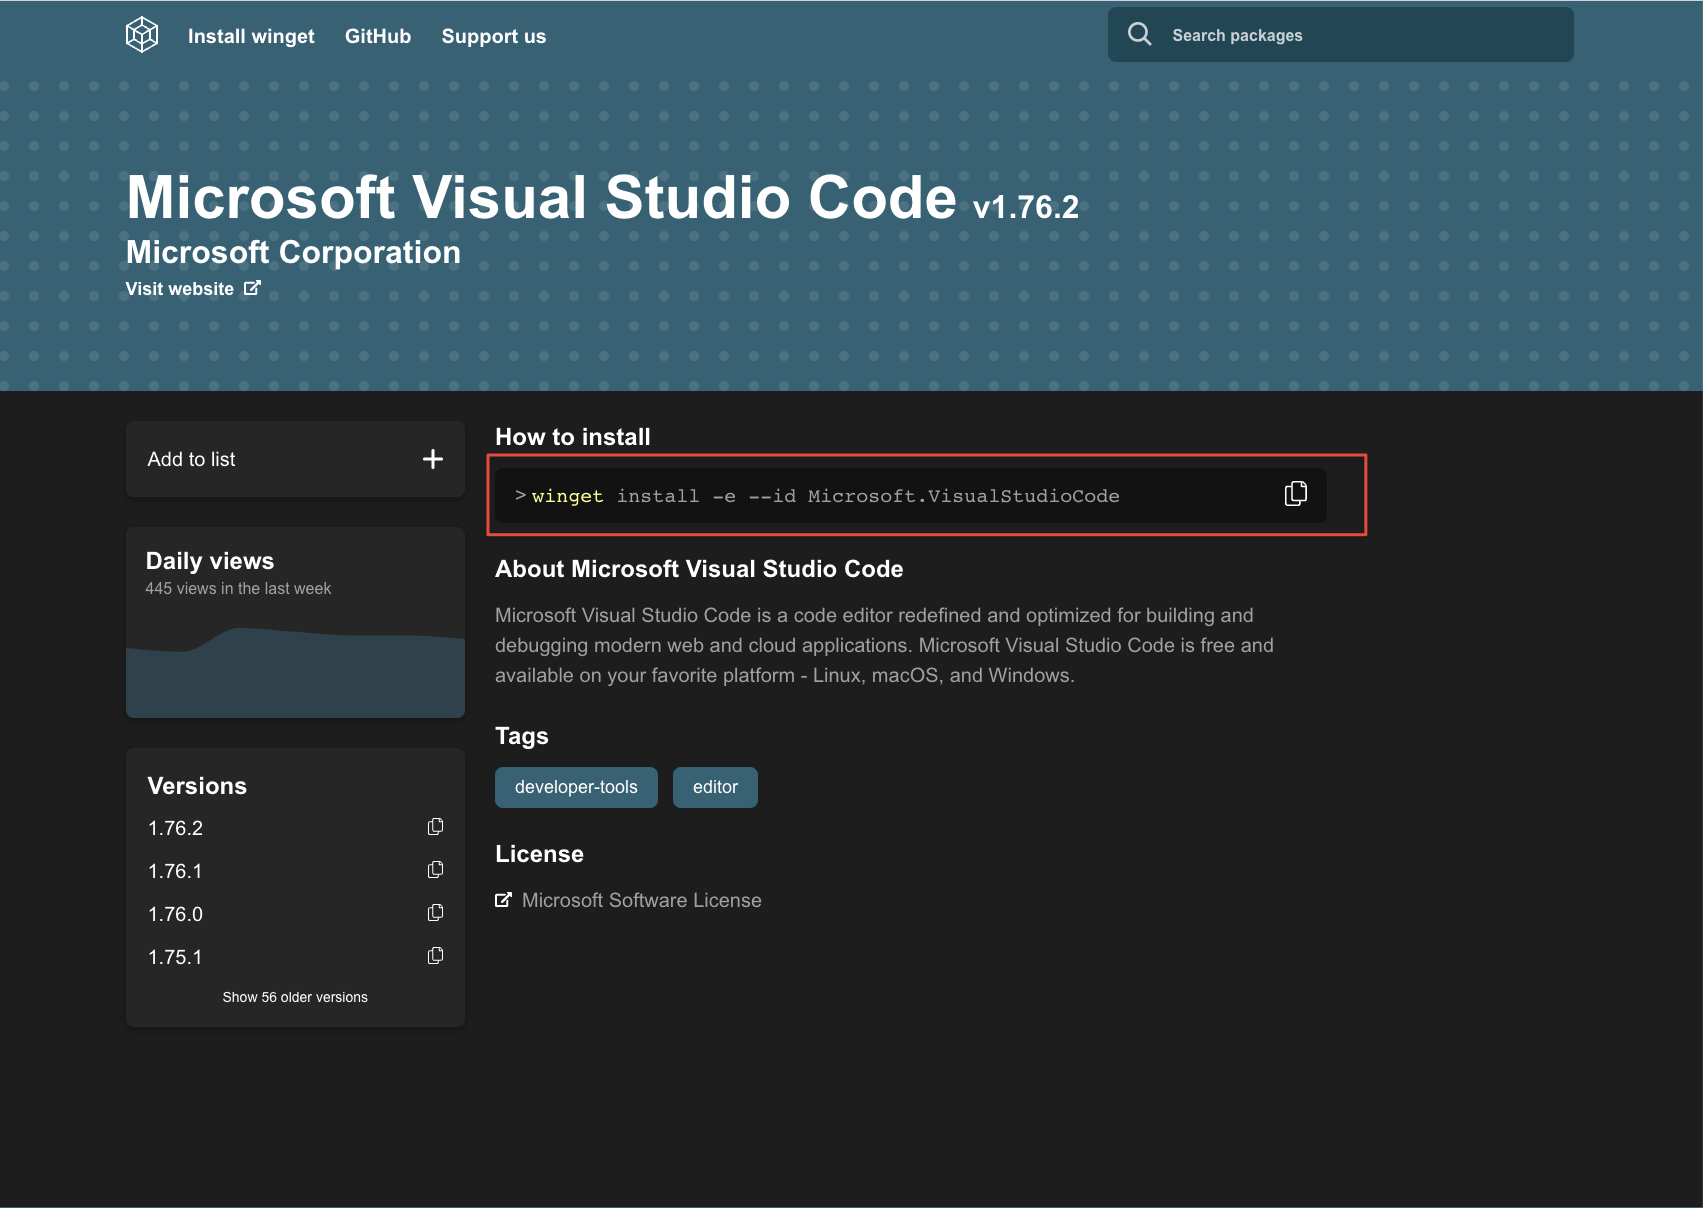Click the About Microsoft Visual Studio Code heading
The image size is (1703, 1208).
pos(699,569)
